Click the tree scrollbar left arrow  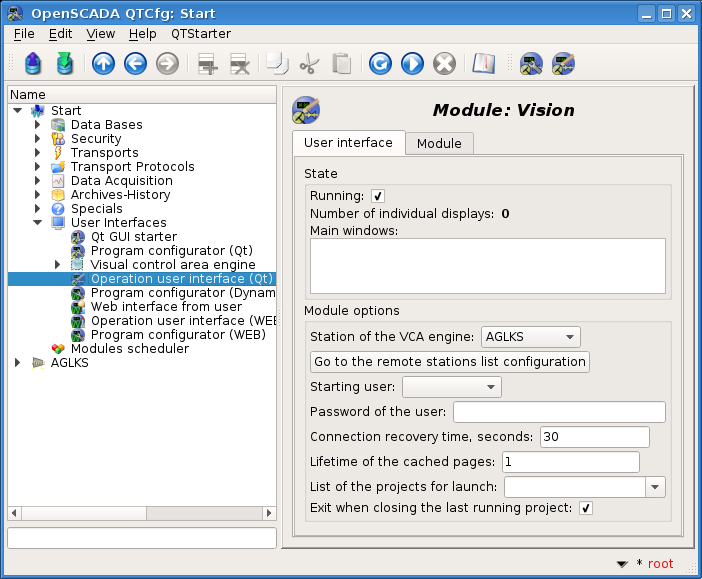[x=15, y=513]
